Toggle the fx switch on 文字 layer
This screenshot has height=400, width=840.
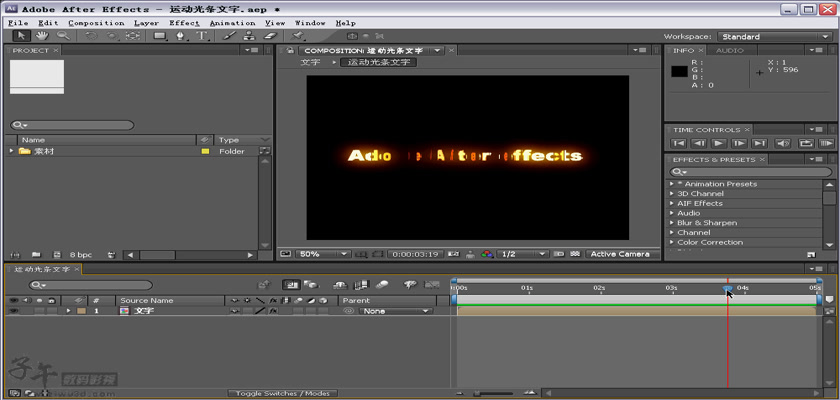click(273, 311)
